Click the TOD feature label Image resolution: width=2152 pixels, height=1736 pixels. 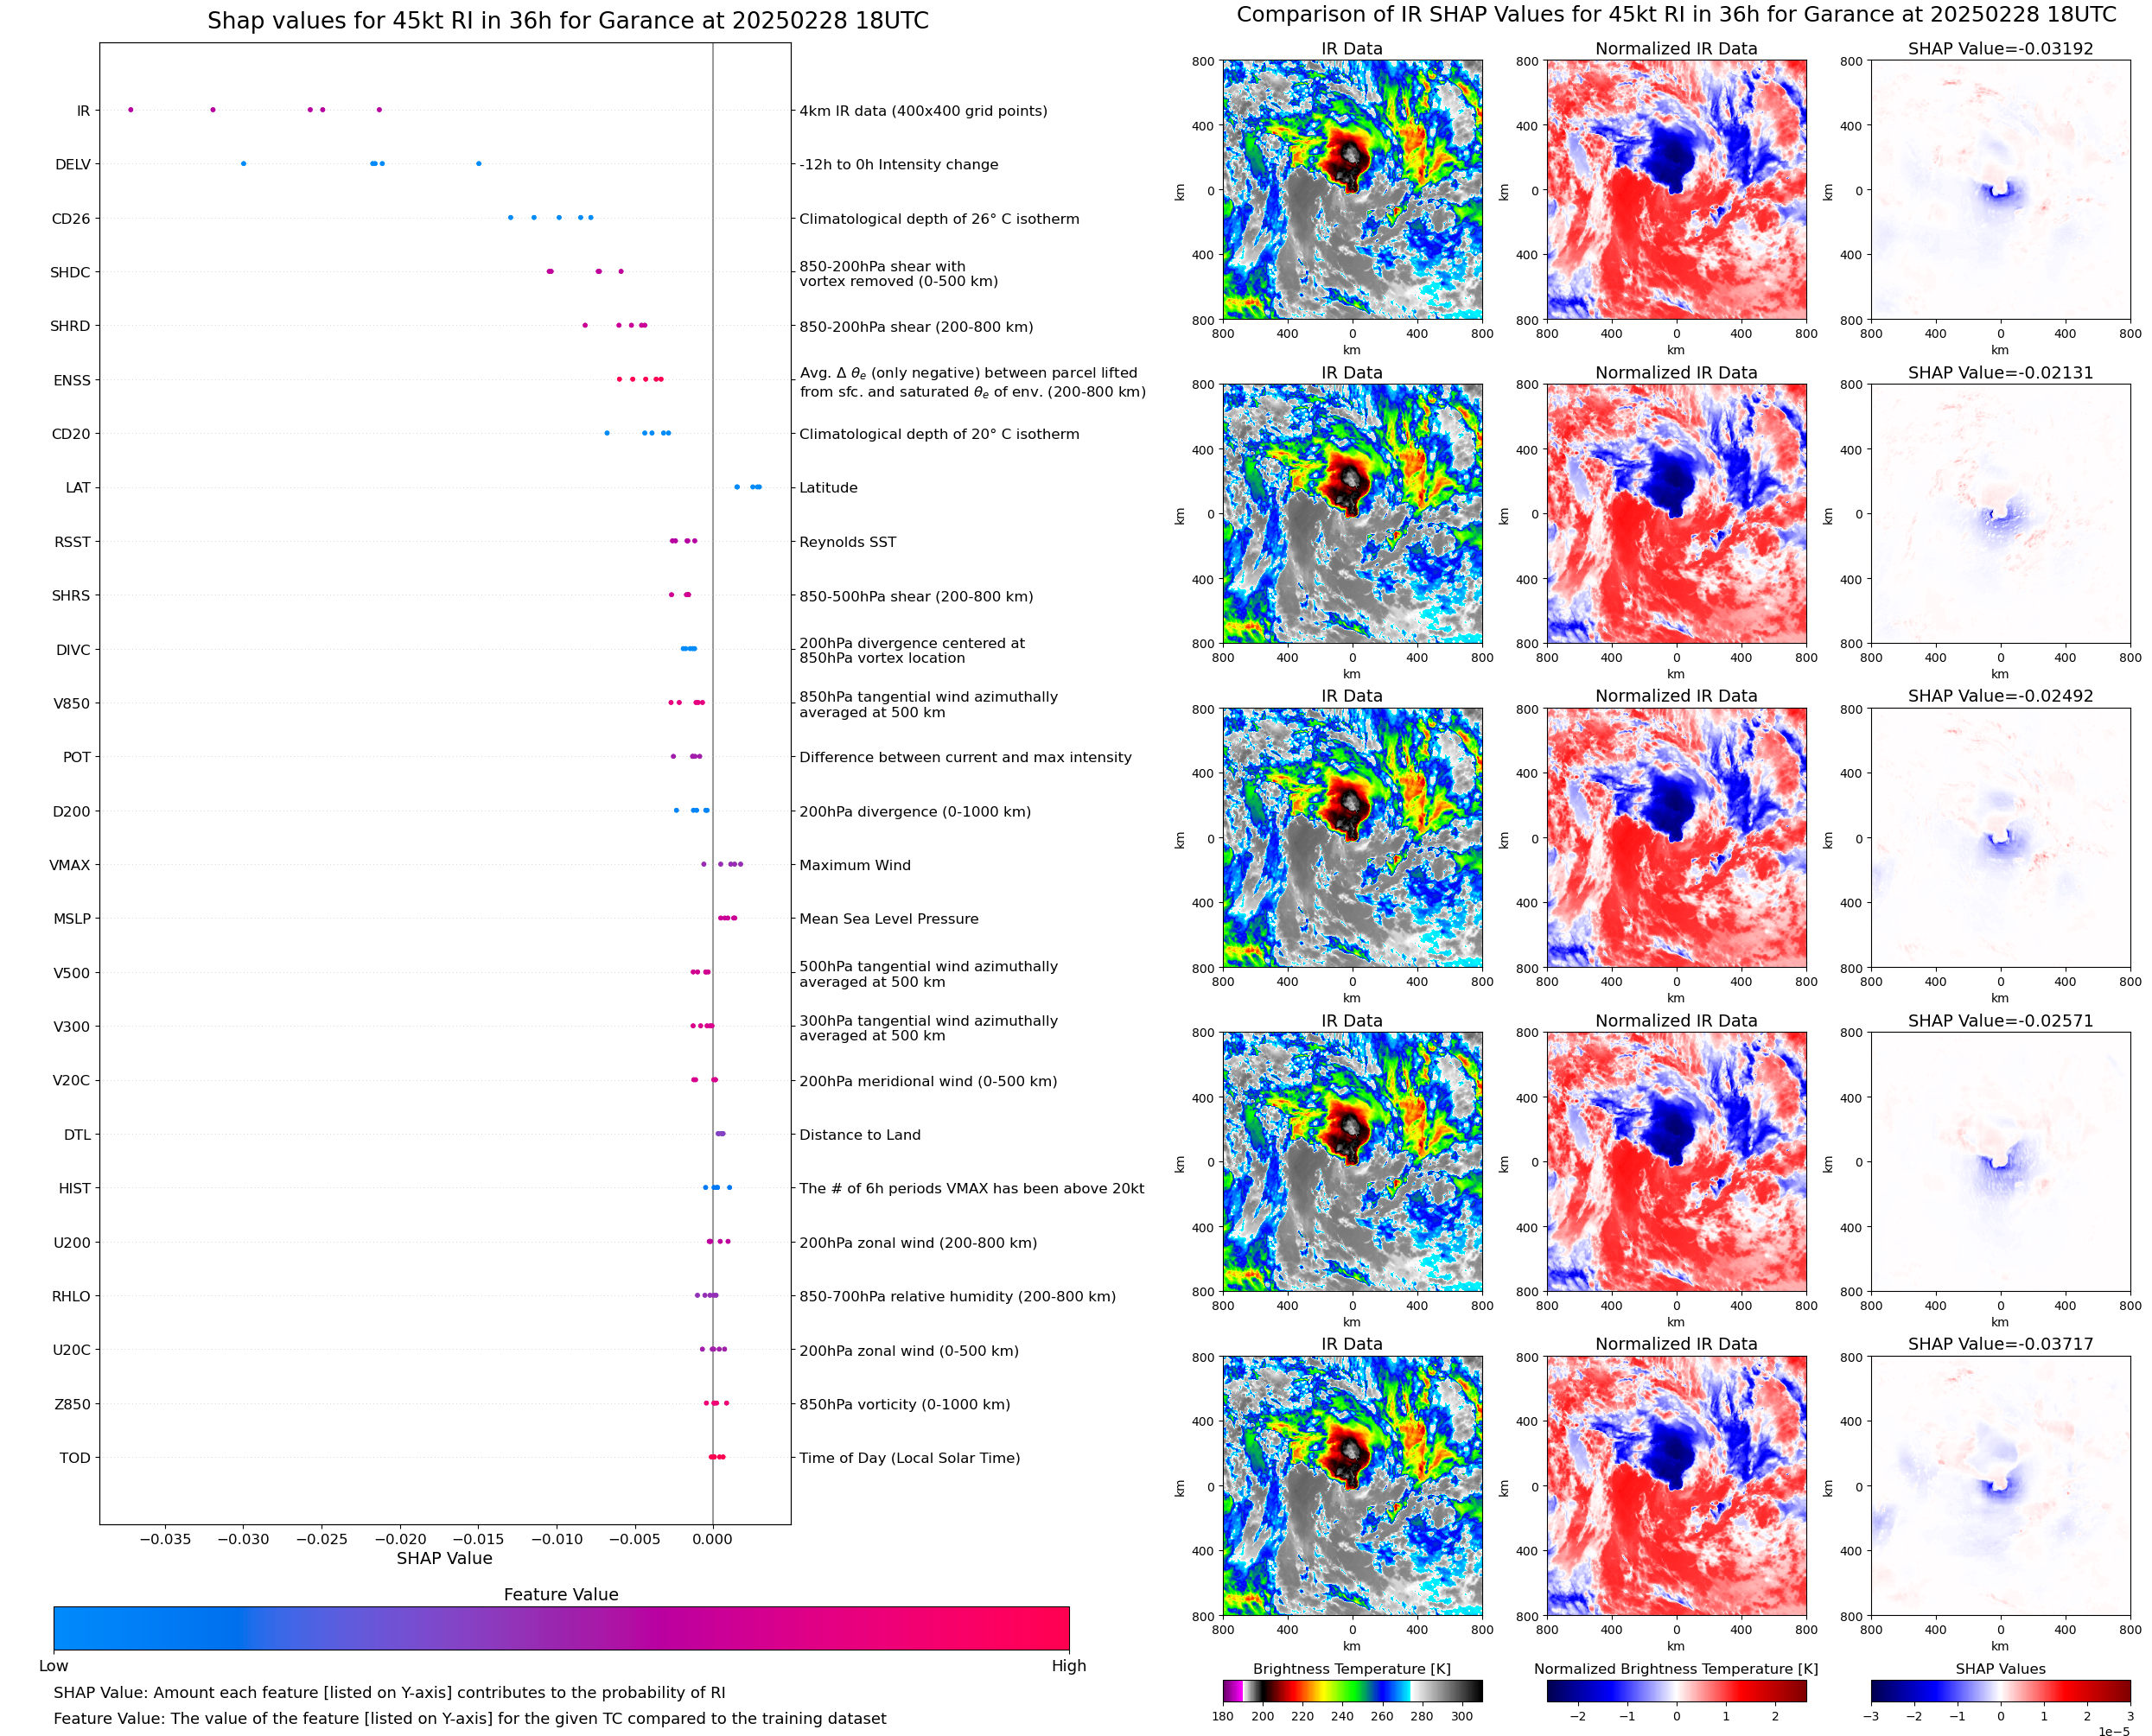[x=75, y=1458]
